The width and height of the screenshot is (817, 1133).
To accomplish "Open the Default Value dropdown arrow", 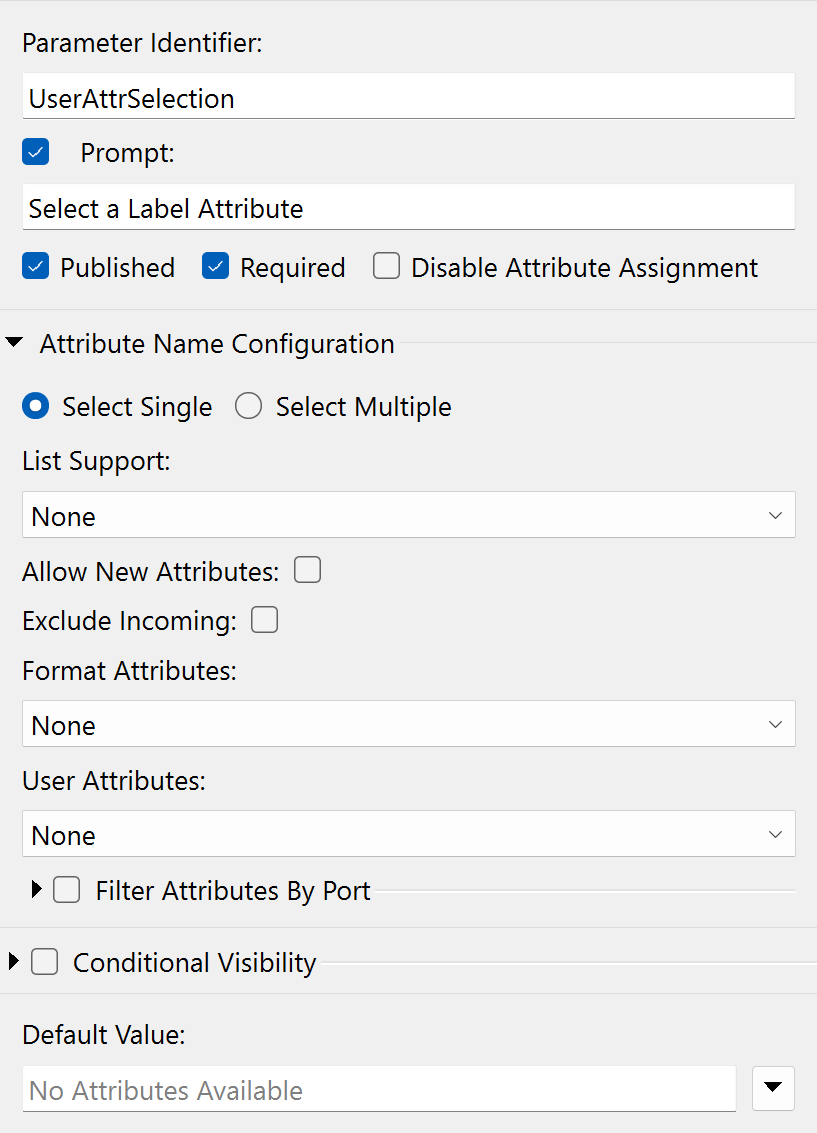I will pyautogui.click(x=773, y=1088).
